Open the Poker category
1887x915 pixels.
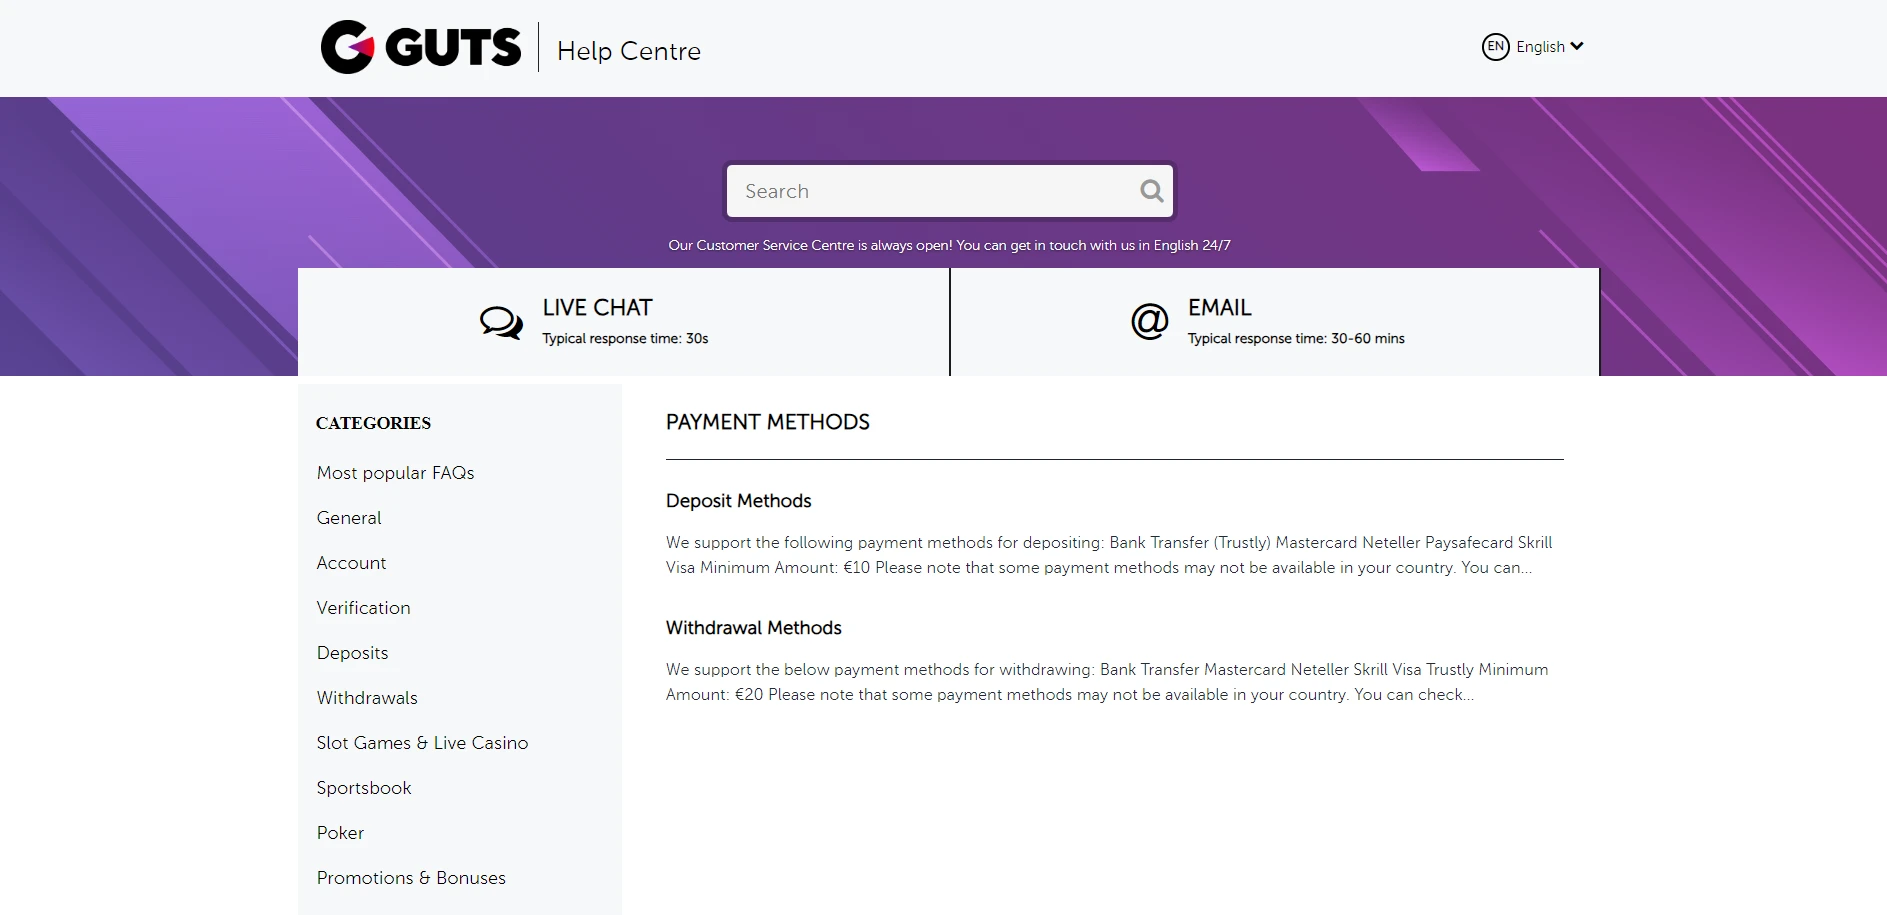(x=341, y=833)
